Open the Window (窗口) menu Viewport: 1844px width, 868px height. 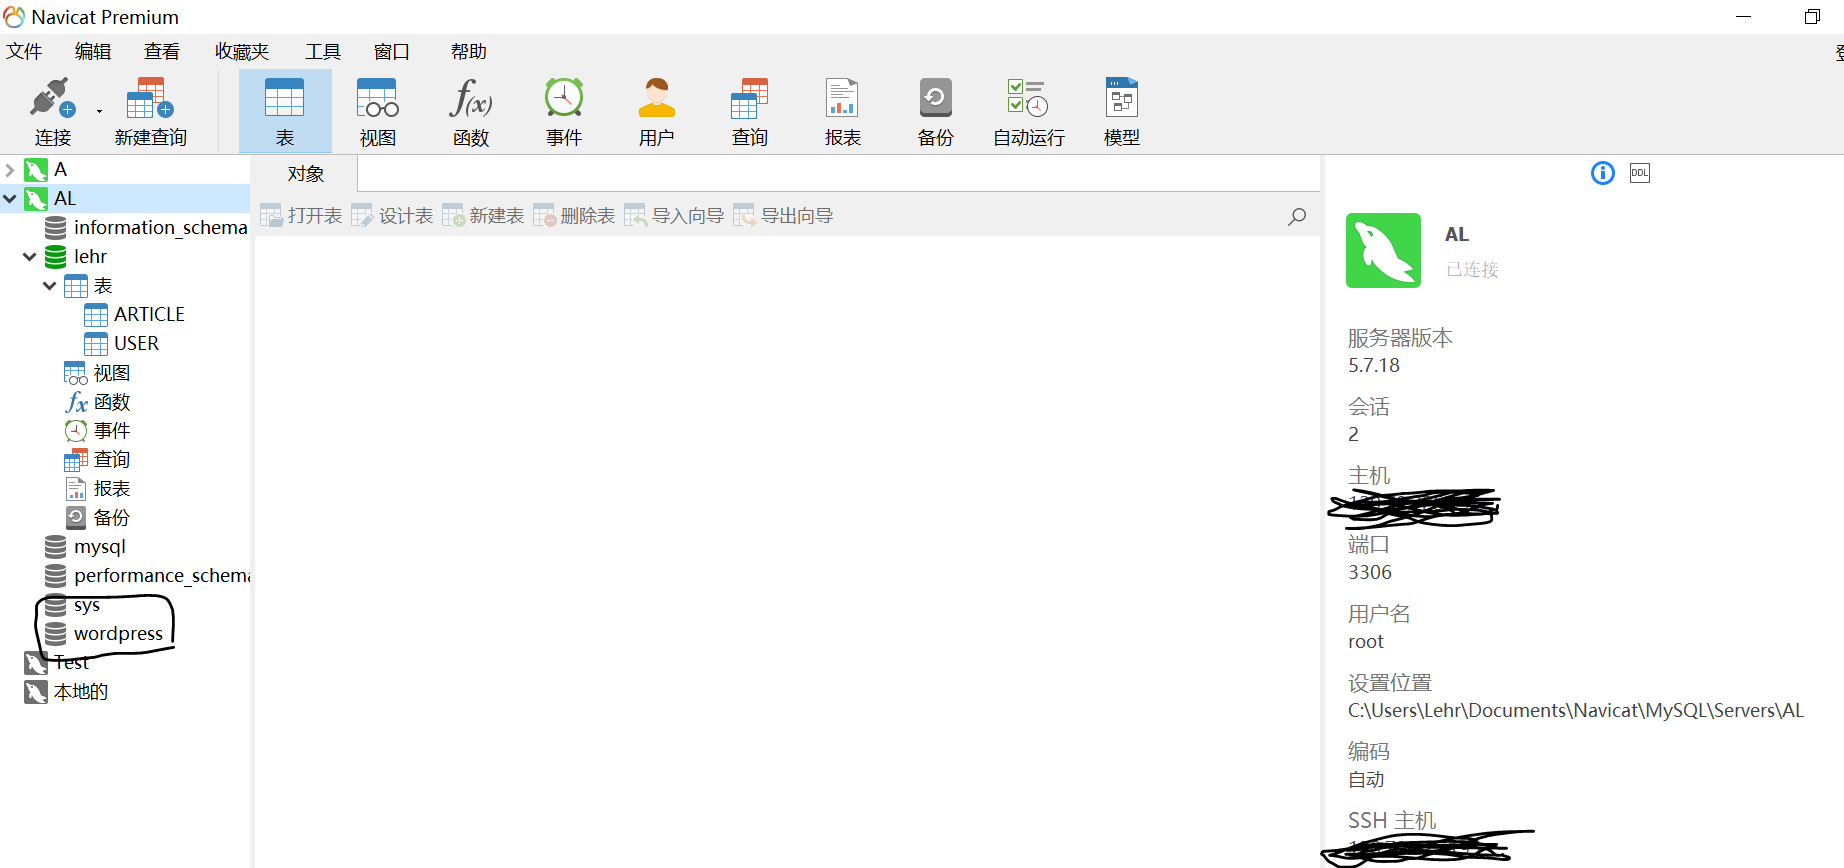tap(392, 51)
